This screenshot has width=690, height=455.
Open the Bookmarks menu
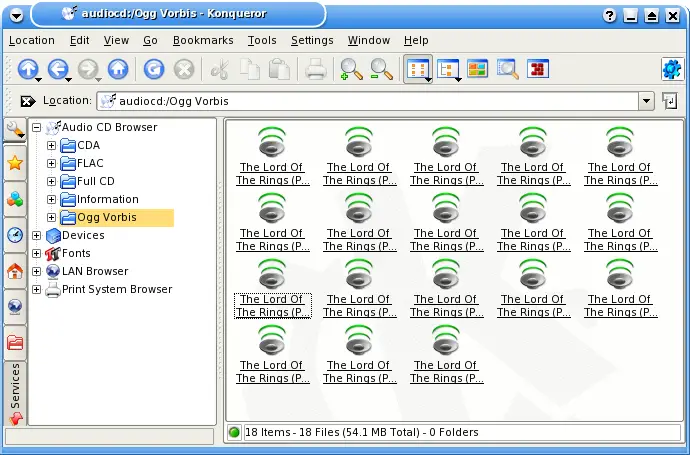[x=202, y=40]
